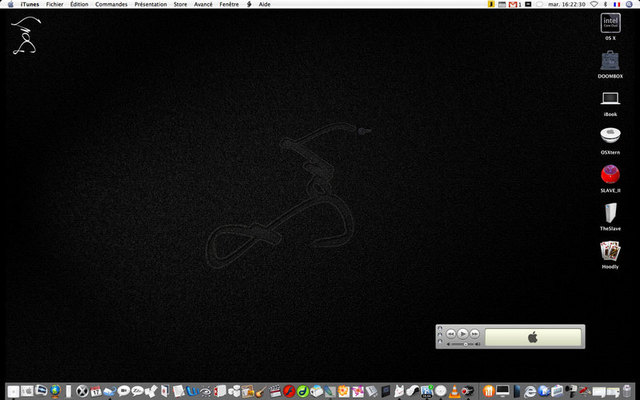Click the Apple logo display in iTunes mini player

[533, 337]
